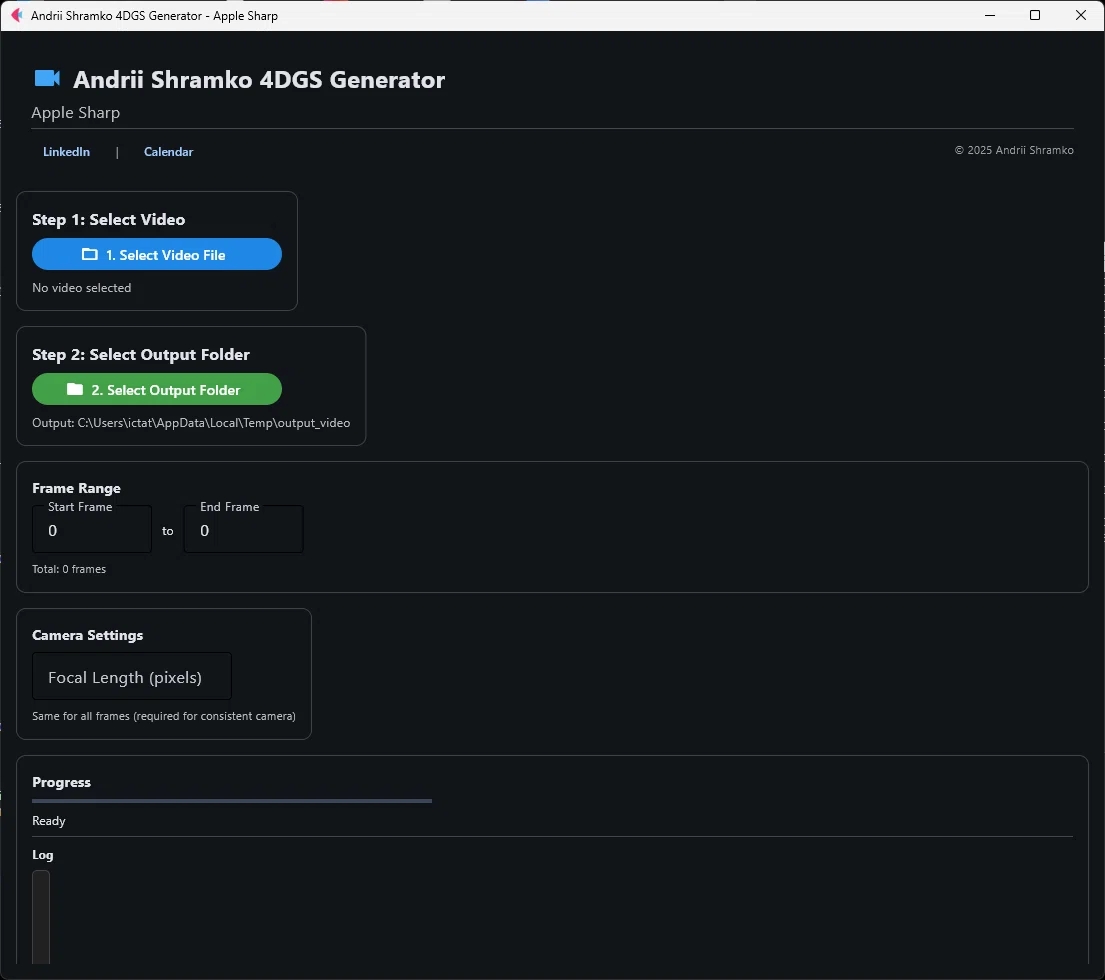The width and height of the screenshot is (1105, 980).
Task: Click the 'Total: 0 frames' text
Action: pos(69,569)
